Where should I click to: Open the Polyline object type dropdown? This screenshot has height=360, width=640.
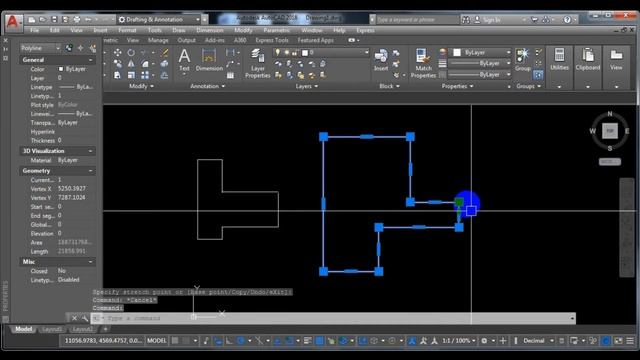click(40, 48)
